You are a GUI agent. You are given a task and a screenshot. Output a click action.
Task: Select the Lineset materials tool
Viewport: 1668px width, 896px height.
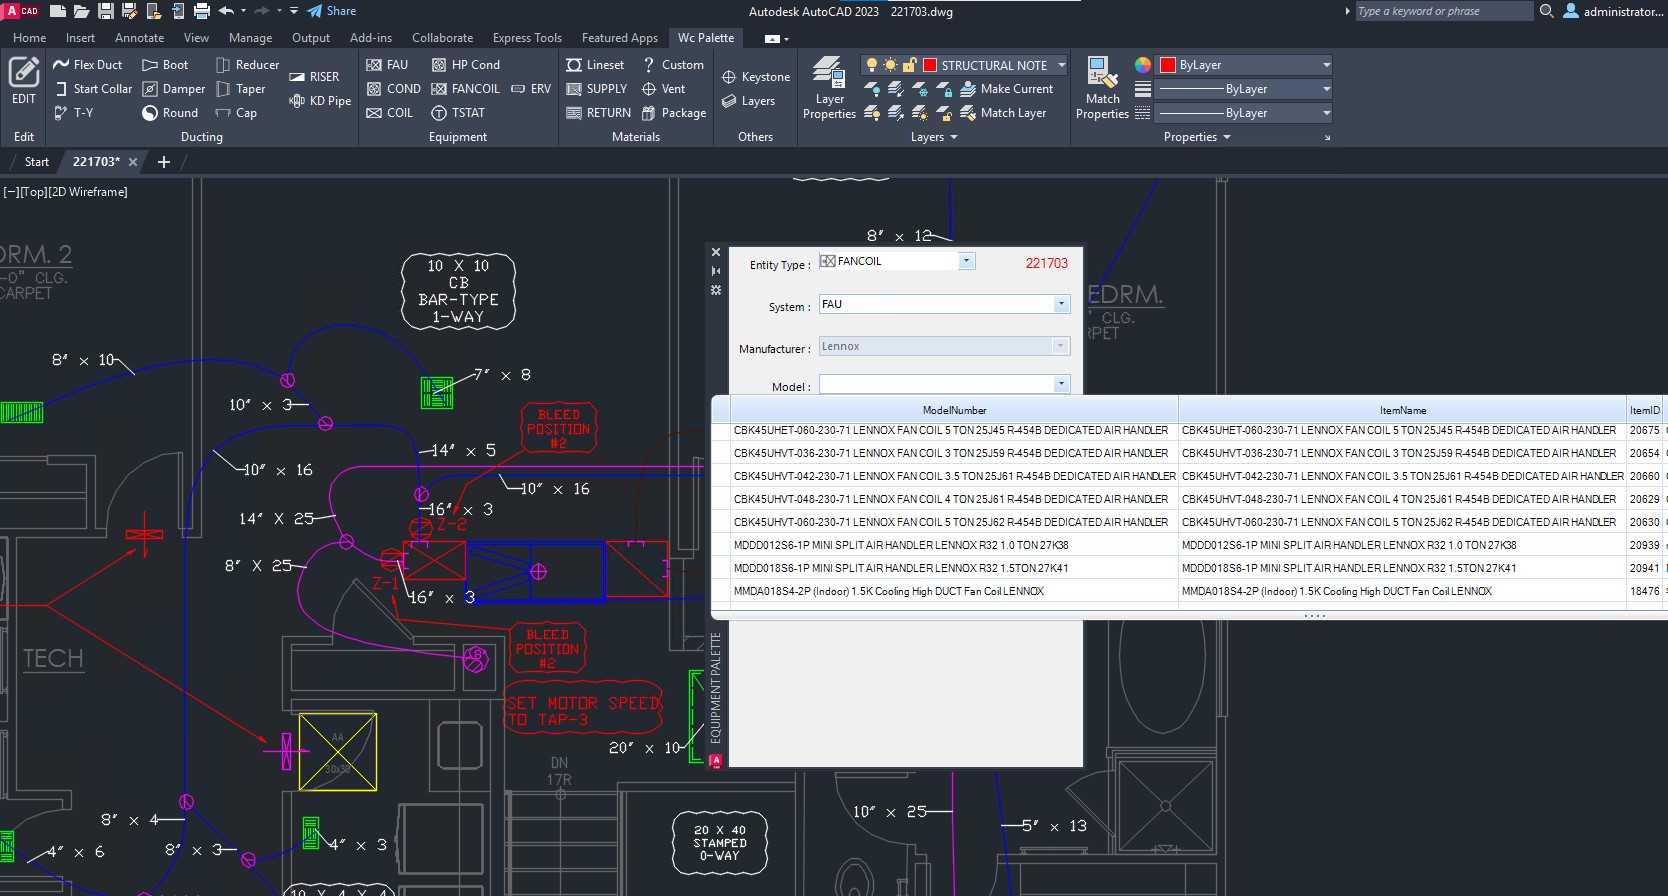[x=595, y=65]
